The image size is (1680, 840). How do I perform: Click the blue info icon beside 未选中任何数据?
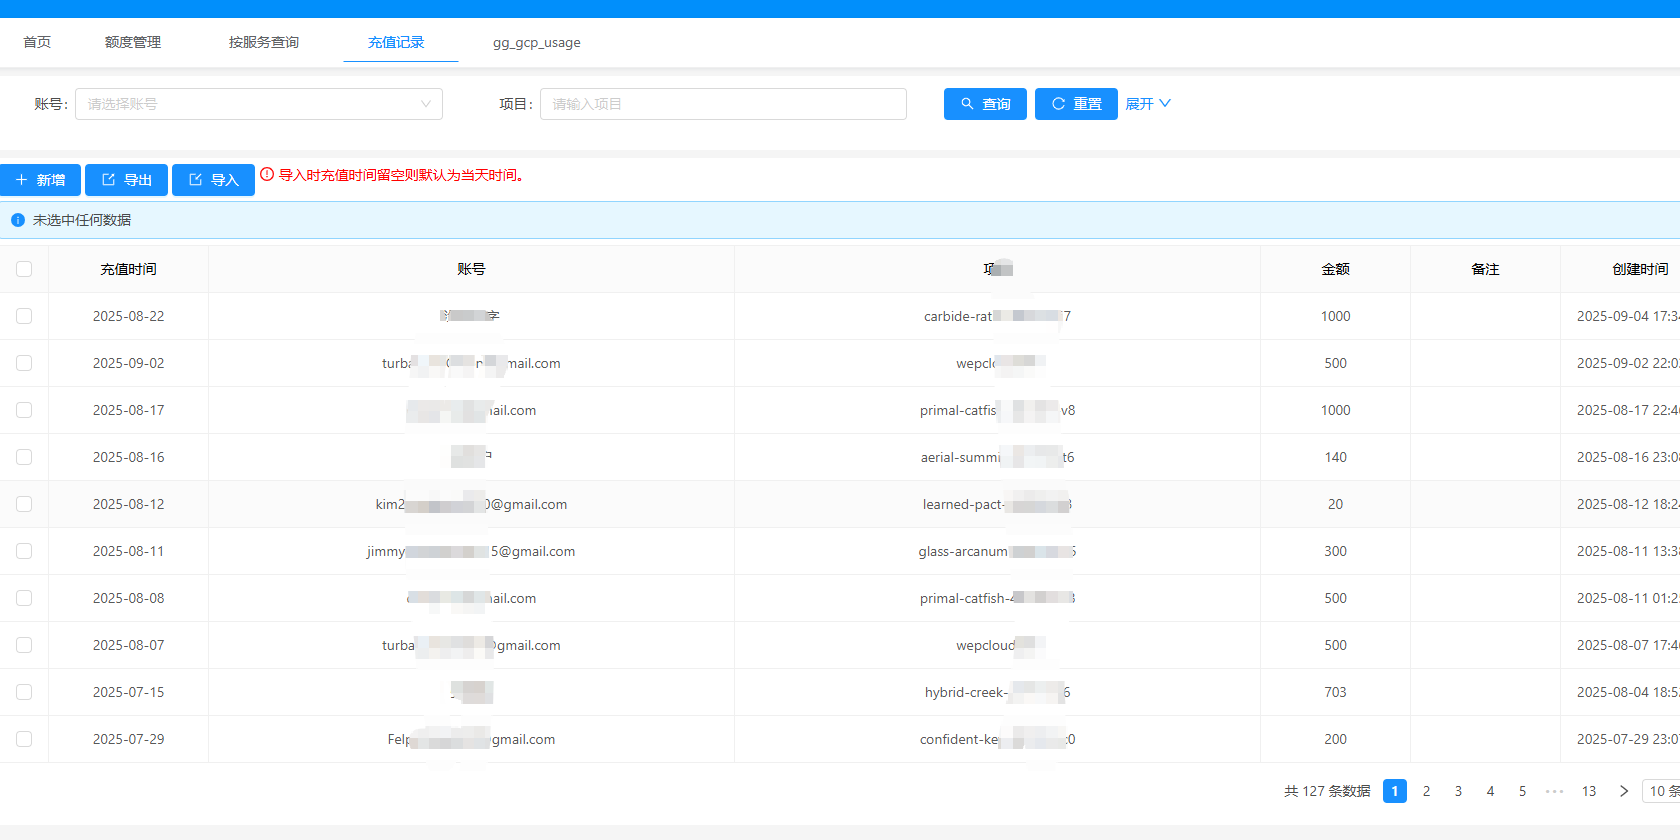[18, 220]
